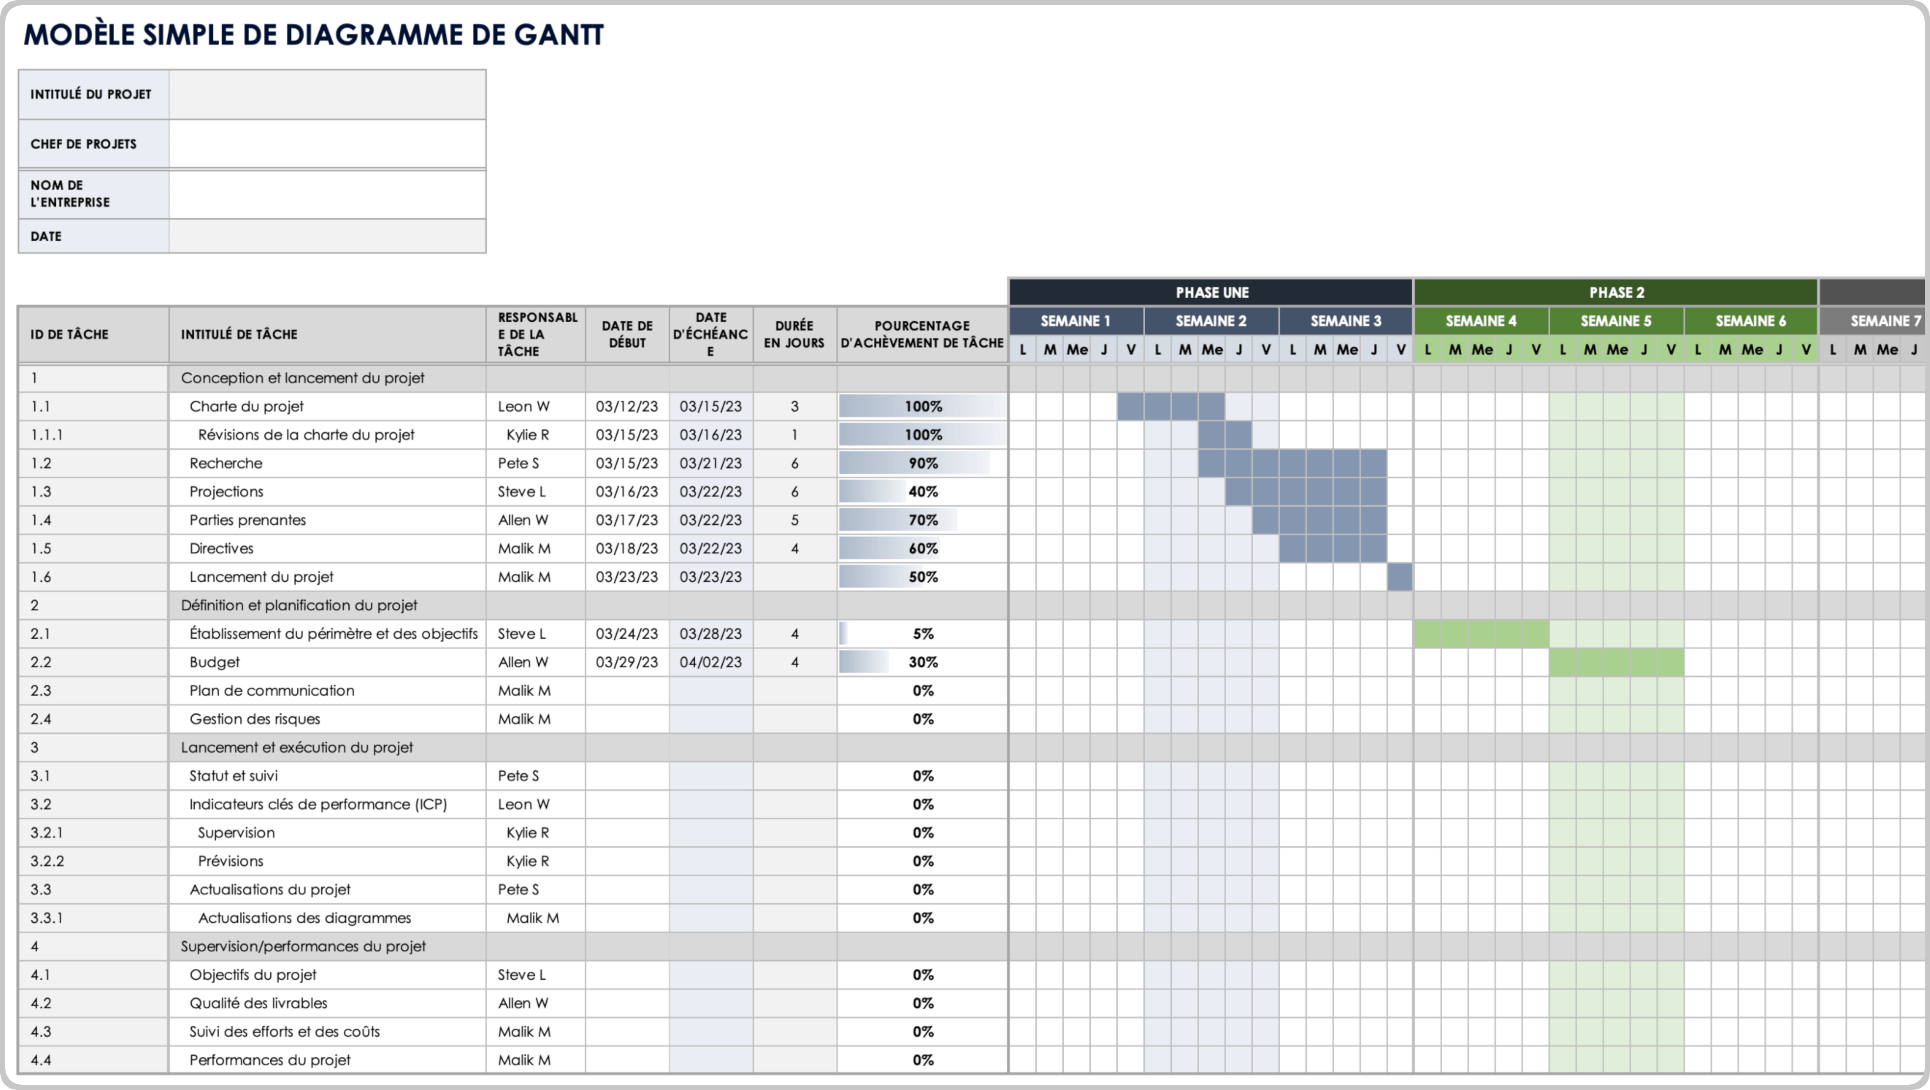
Task: Click 'Leon W' owner of Charte du projet
Action: 524,406
